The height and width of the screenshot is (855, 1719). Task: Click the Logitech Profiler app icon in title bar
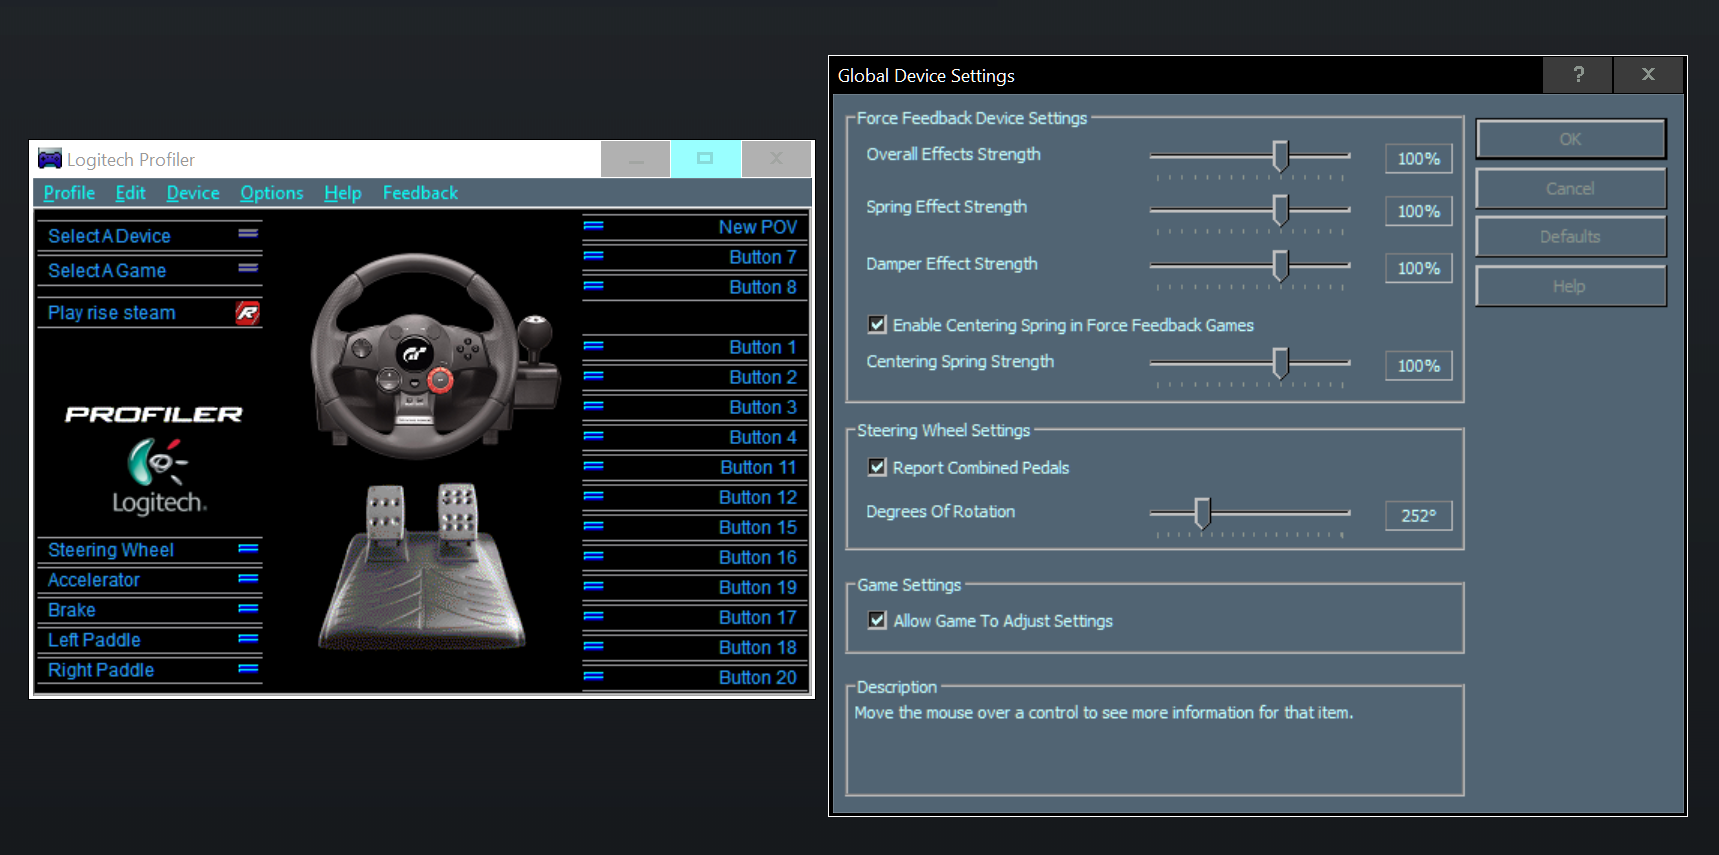click(50, 159)
